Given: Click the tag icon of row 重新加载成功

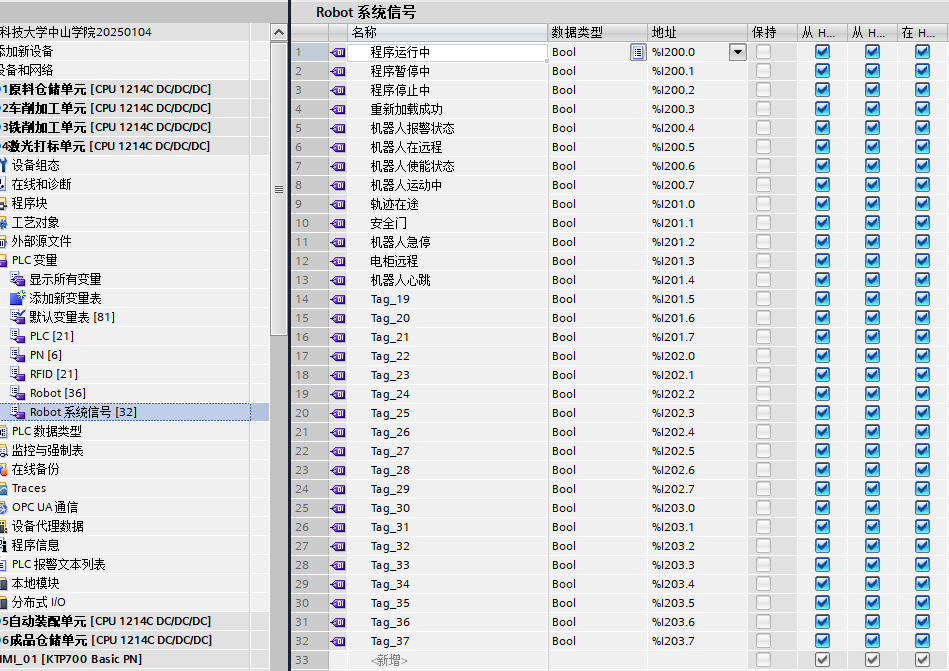Looking at the screenshot, I should (338, 110).
